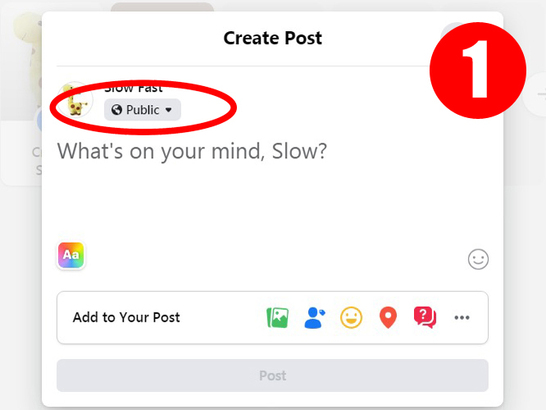Click the Slow Fast profile name
546x410 pixels.
click(134, 88)
